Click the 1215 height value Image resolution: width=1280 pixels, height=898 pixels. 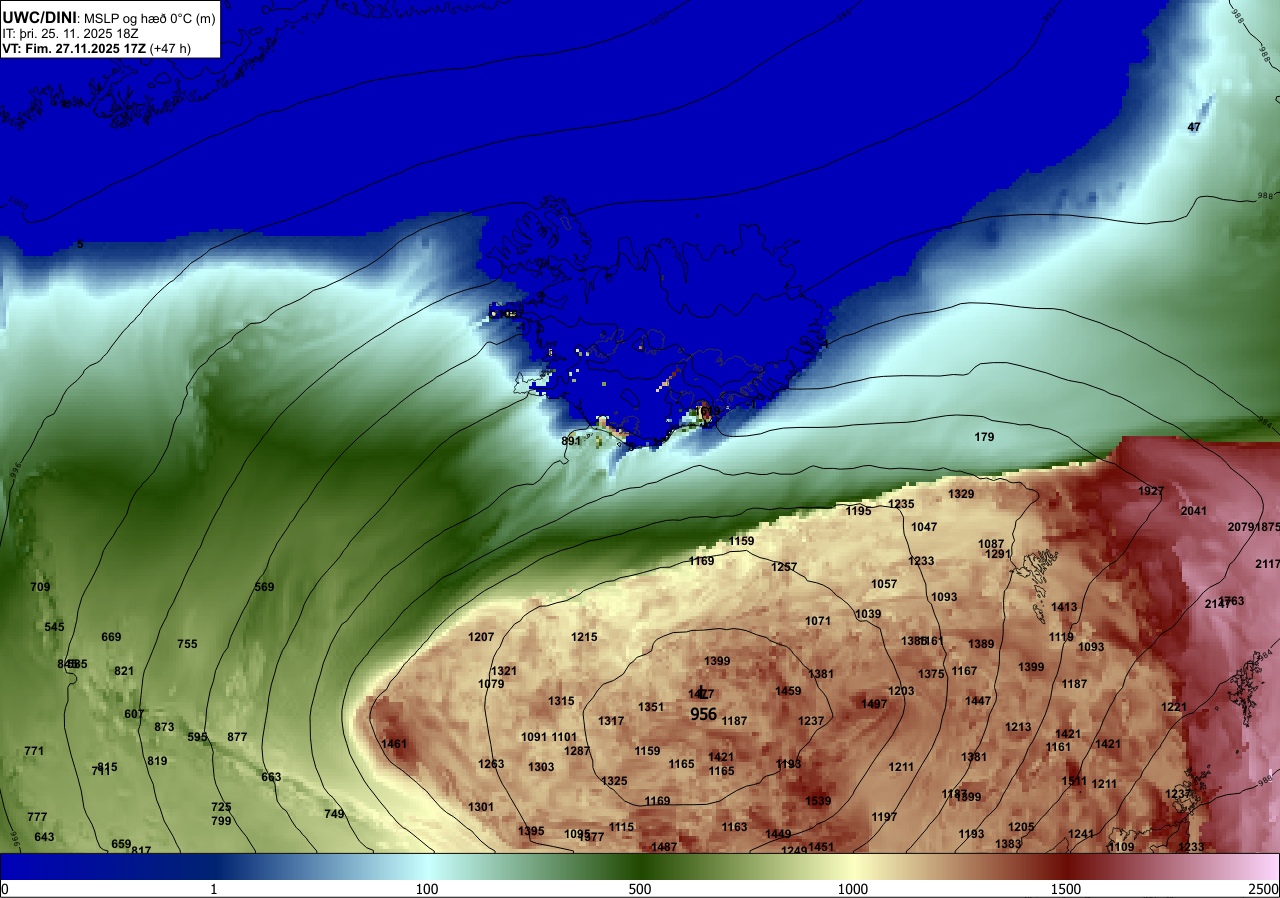(x=584, y=637)
